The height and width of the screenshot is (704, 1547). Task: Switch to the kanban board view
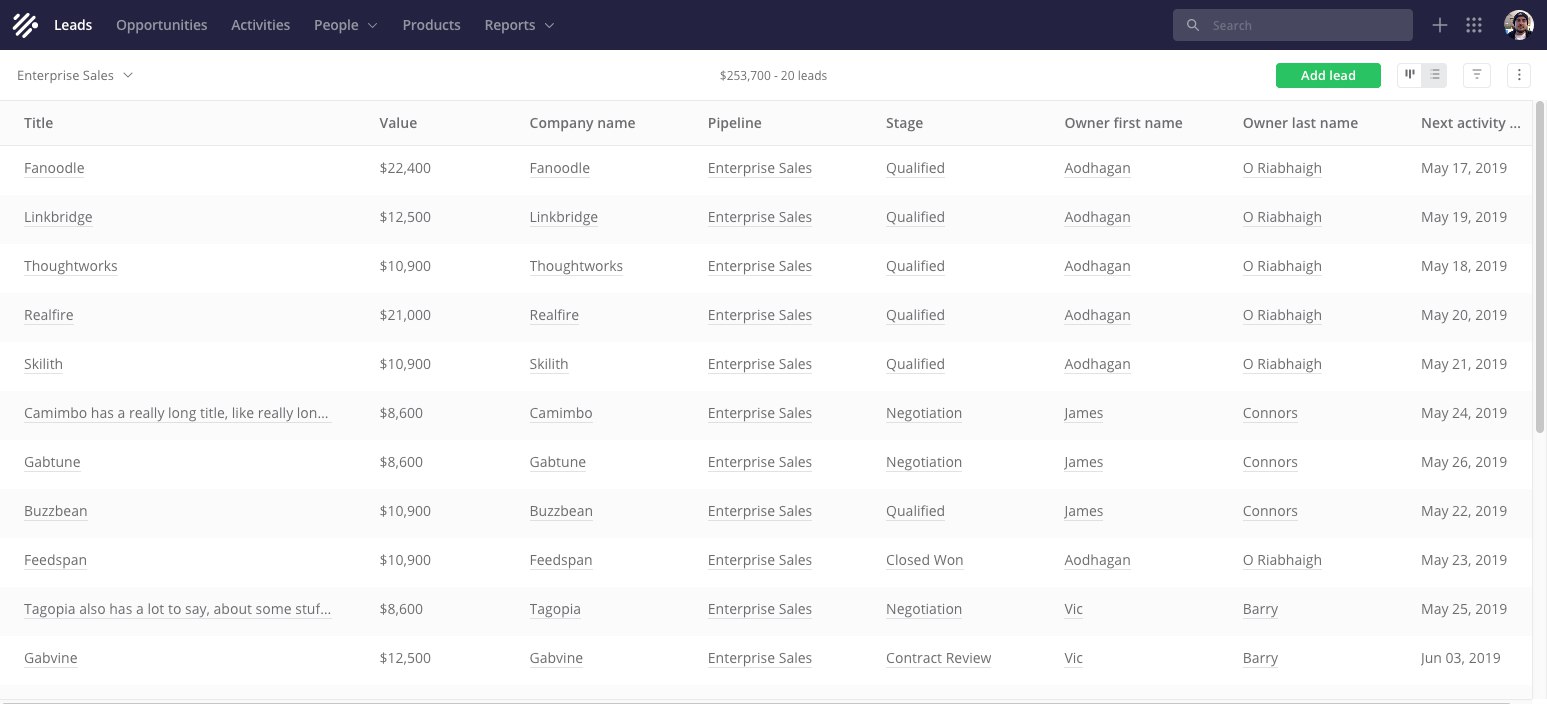(1410, 75)
